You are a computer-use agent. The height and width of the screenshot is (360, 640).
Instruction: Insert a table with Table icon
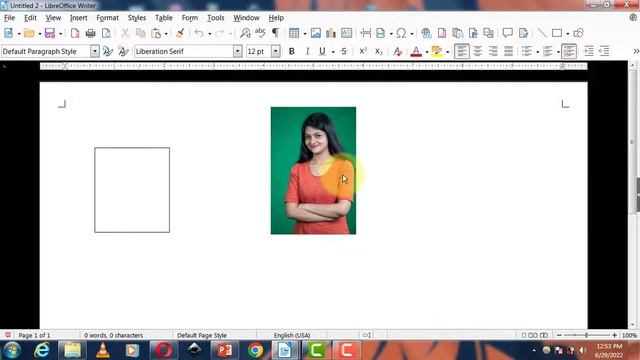(x=294, y=33)
